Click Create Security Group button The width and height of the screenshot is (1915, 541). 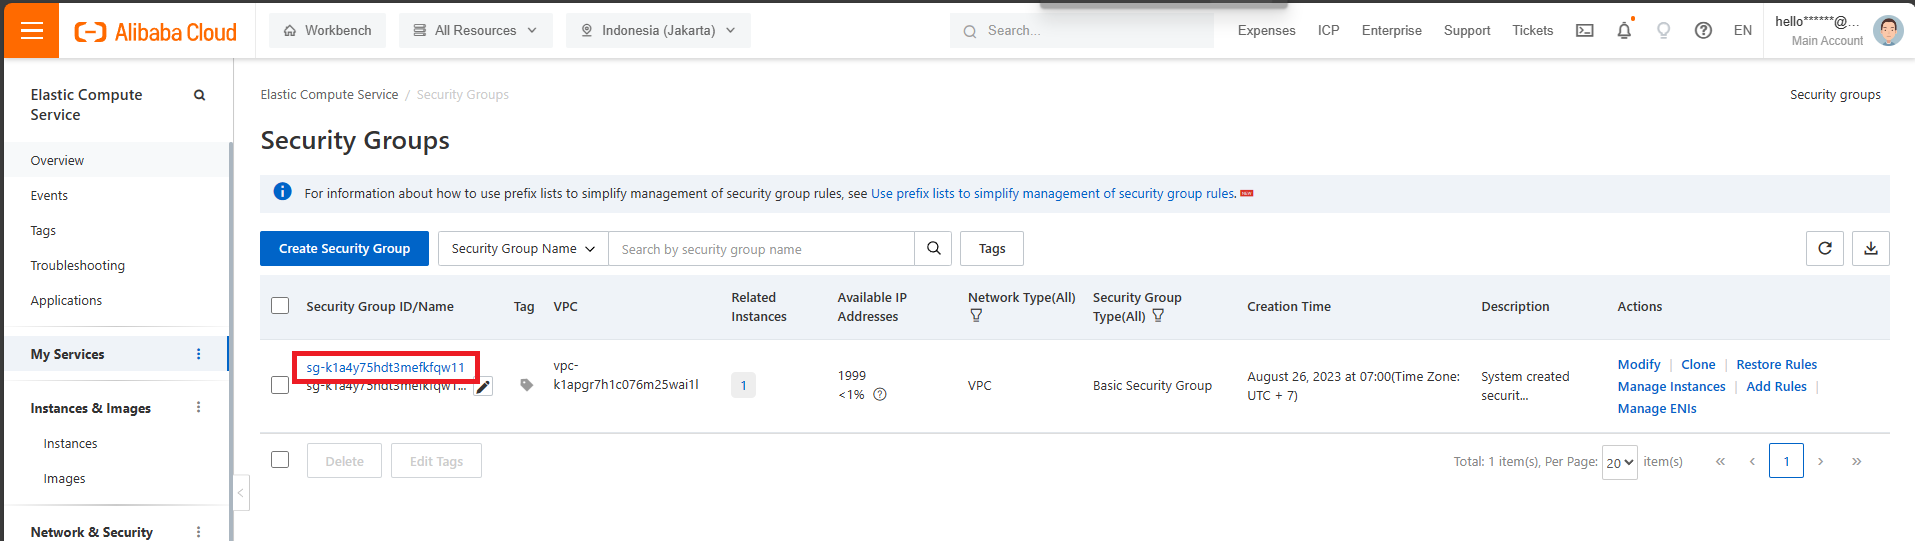coord(344,248)
